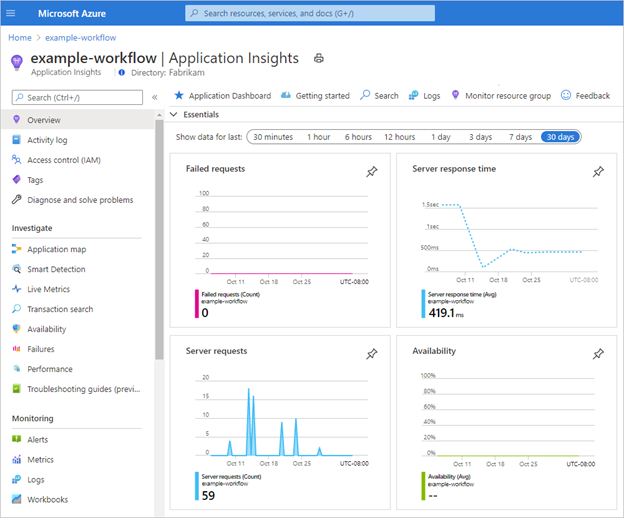Pin the Server response time chart
The image size is (624, 518).
[598, 172]
